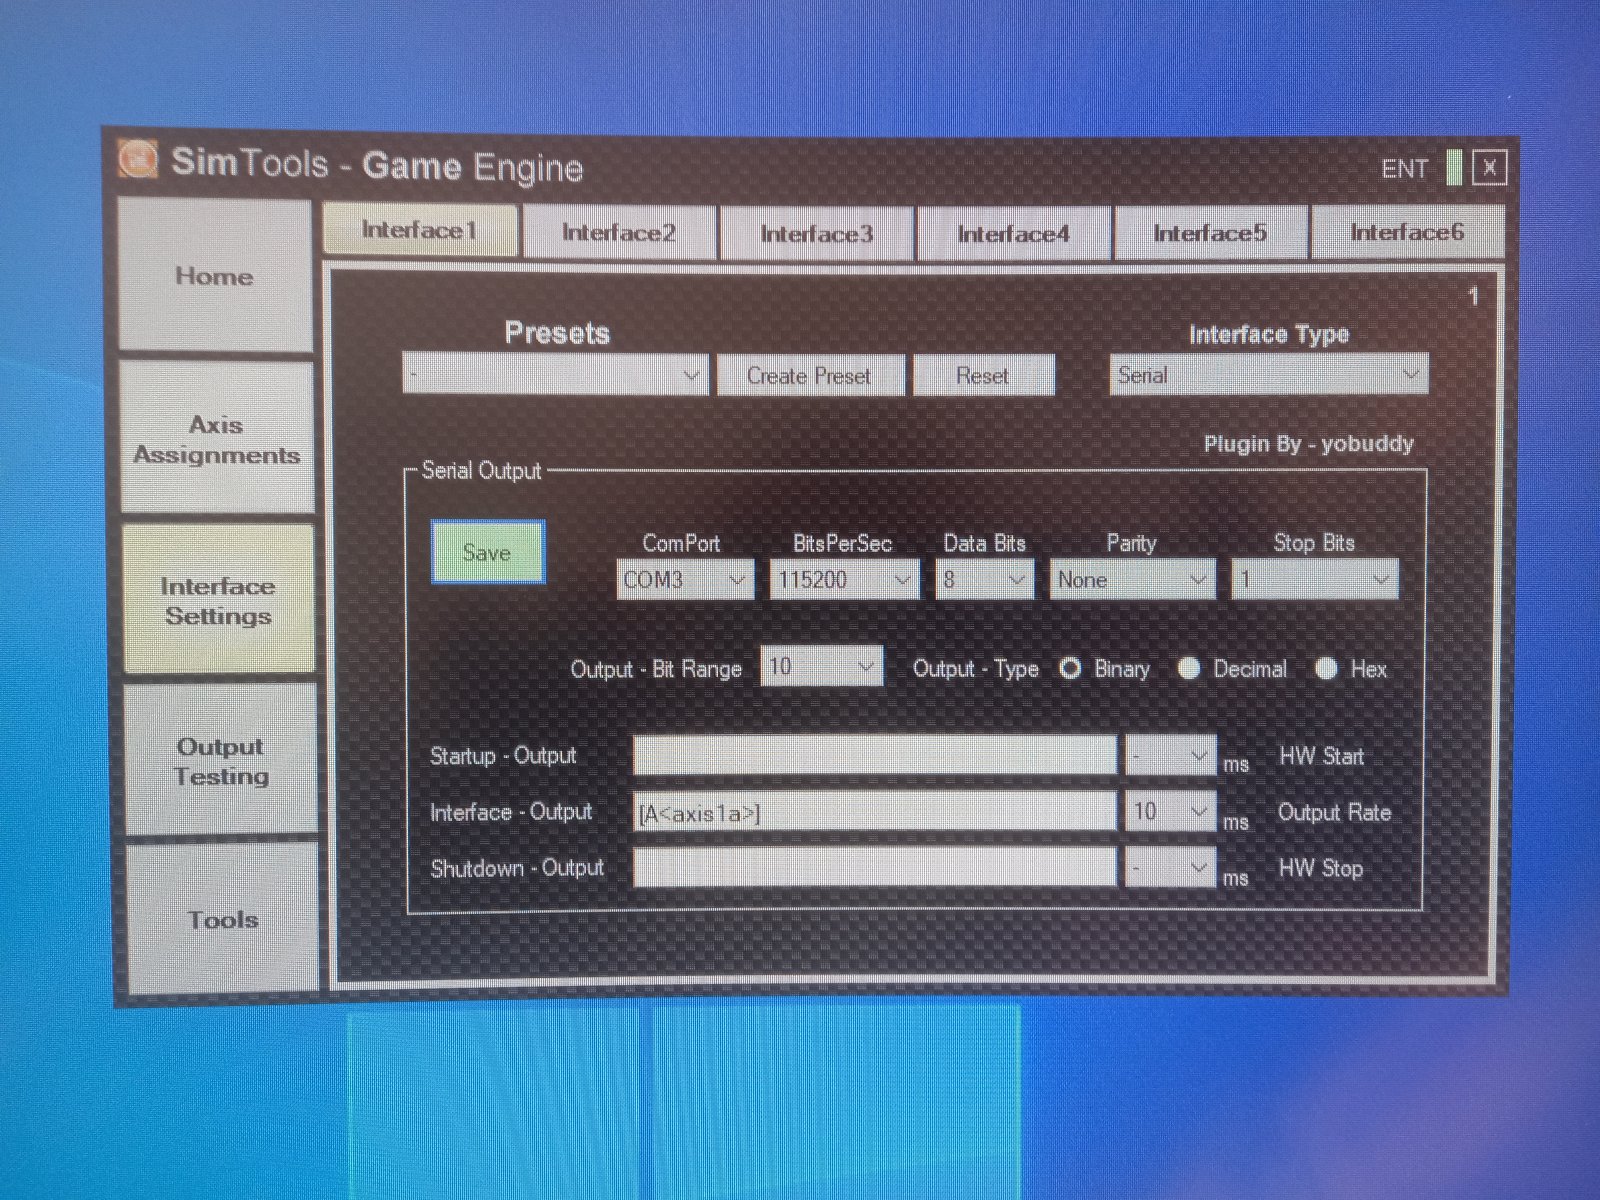Click the Interface - Output field with [A<axis1a>]
Viewport: 1600px width, 1200px height.
(x=874, y=812)
